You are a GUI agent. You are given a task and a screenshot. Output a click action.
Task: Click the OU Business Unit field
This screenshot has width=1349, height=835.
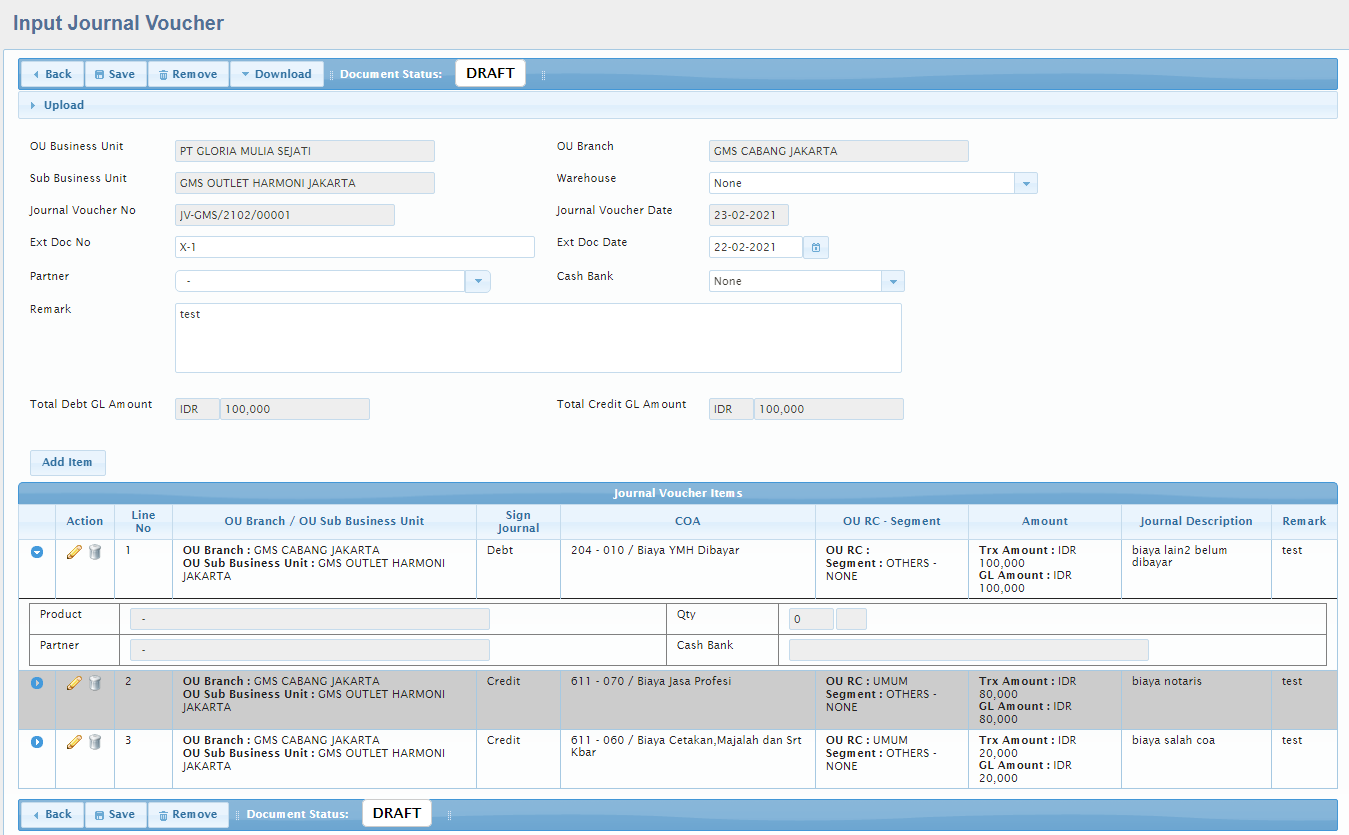305,151
